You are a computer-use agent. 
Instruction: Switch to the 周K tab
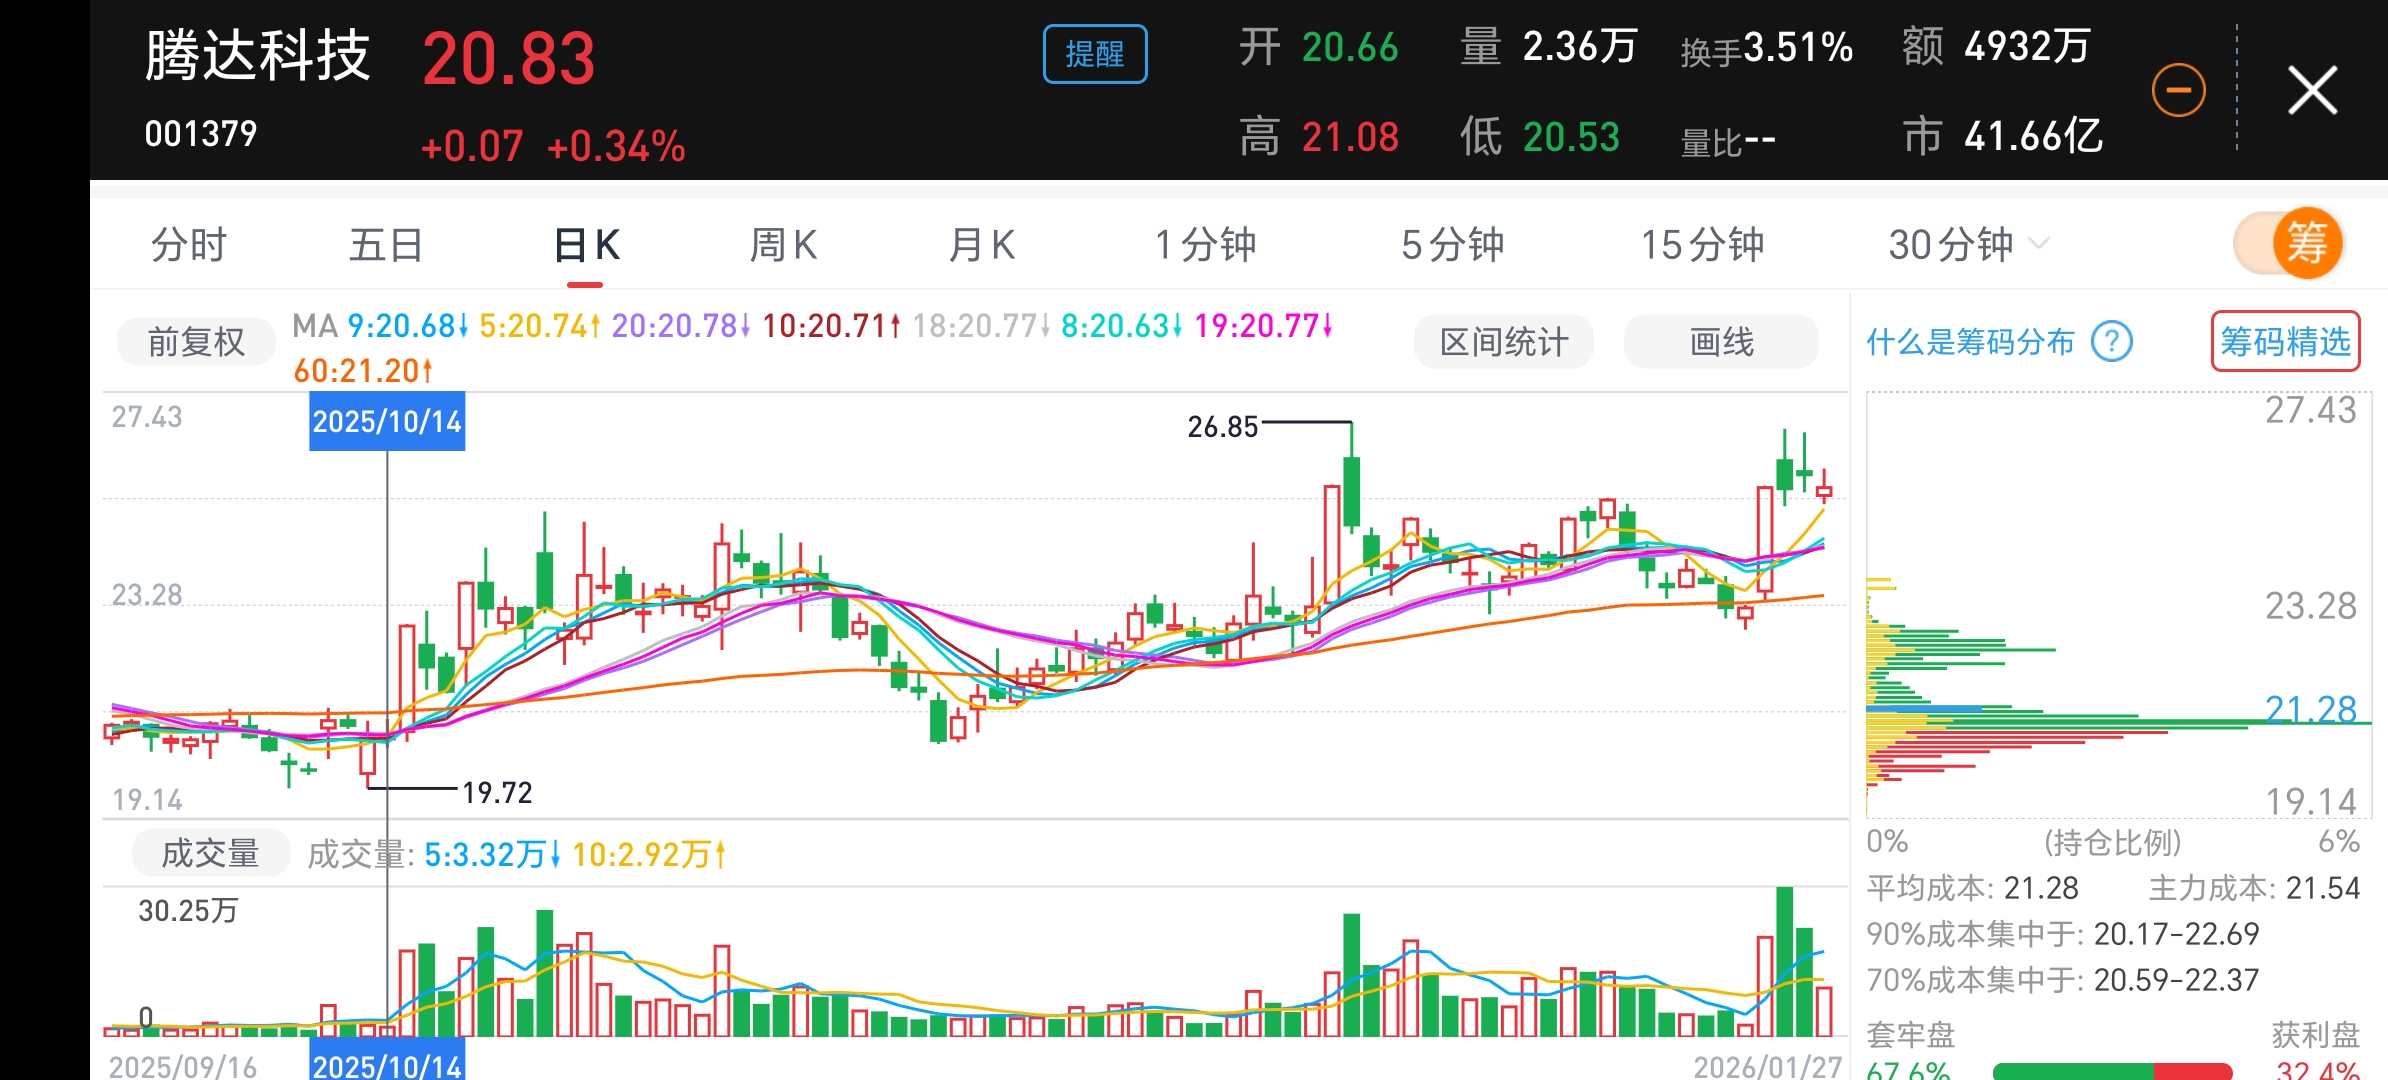click(783, 245)
